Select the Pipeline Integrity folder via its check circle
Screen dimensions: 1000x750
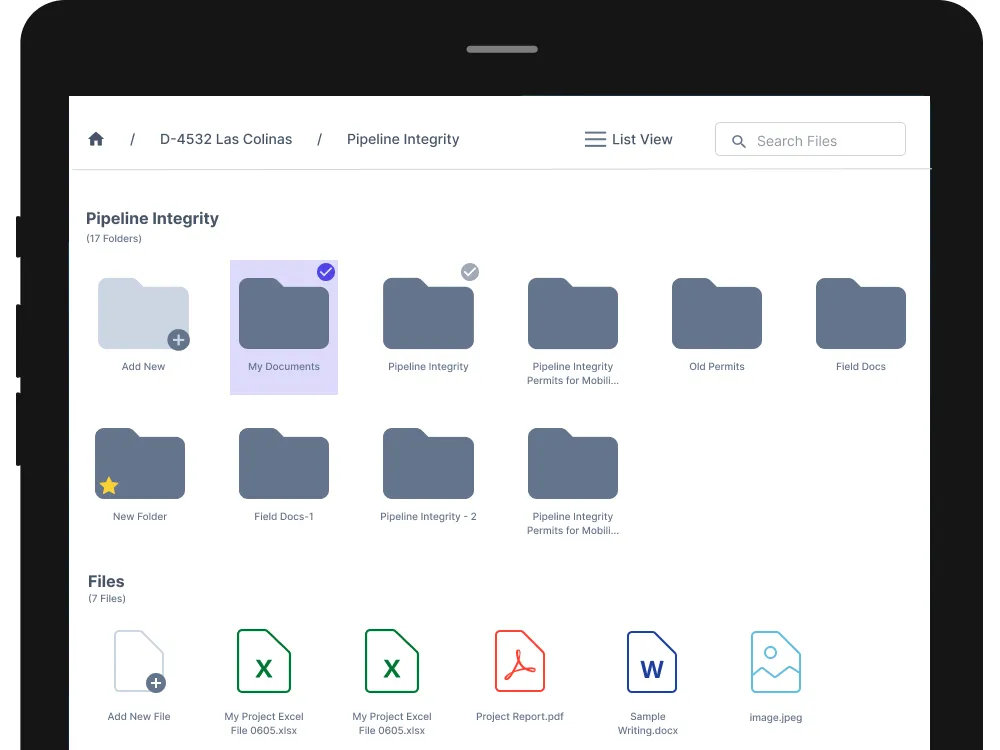tap(470, 271)
